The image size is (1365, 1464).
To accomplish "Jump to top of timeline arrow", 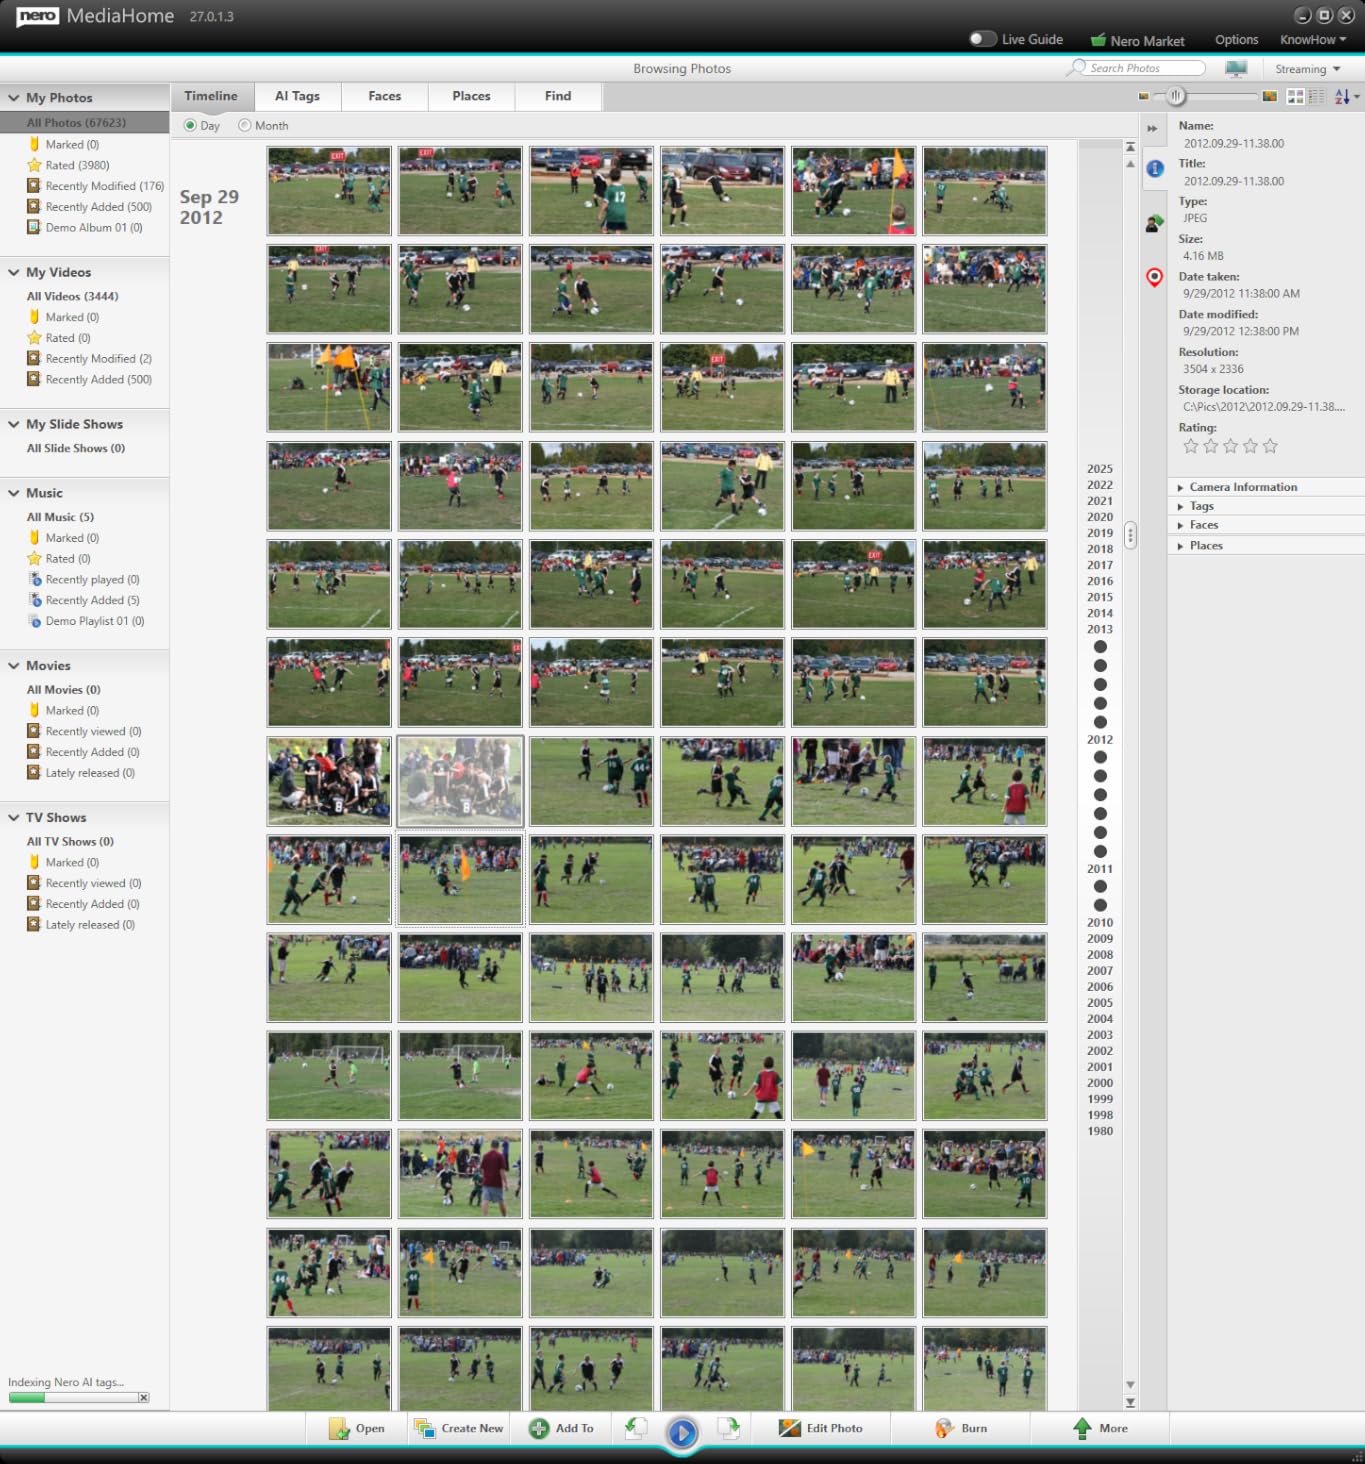I will (x=1130, y=147).
